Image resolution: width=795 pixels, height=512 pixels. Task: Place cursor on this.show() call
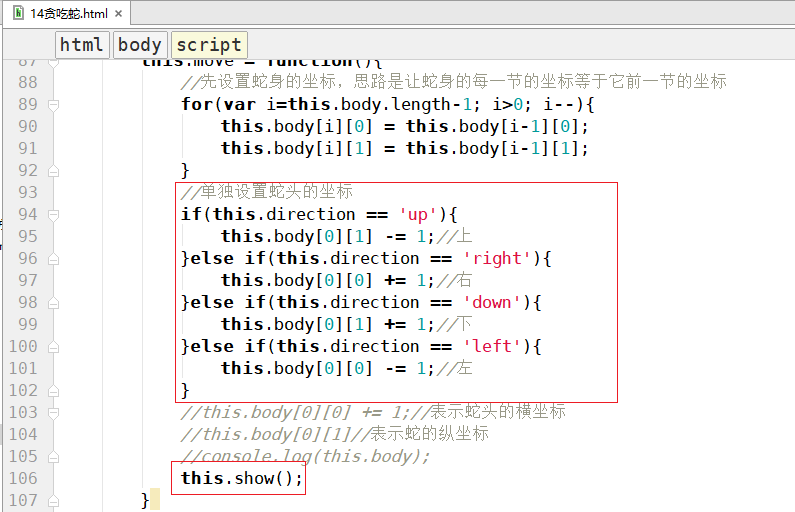point(240,478)
